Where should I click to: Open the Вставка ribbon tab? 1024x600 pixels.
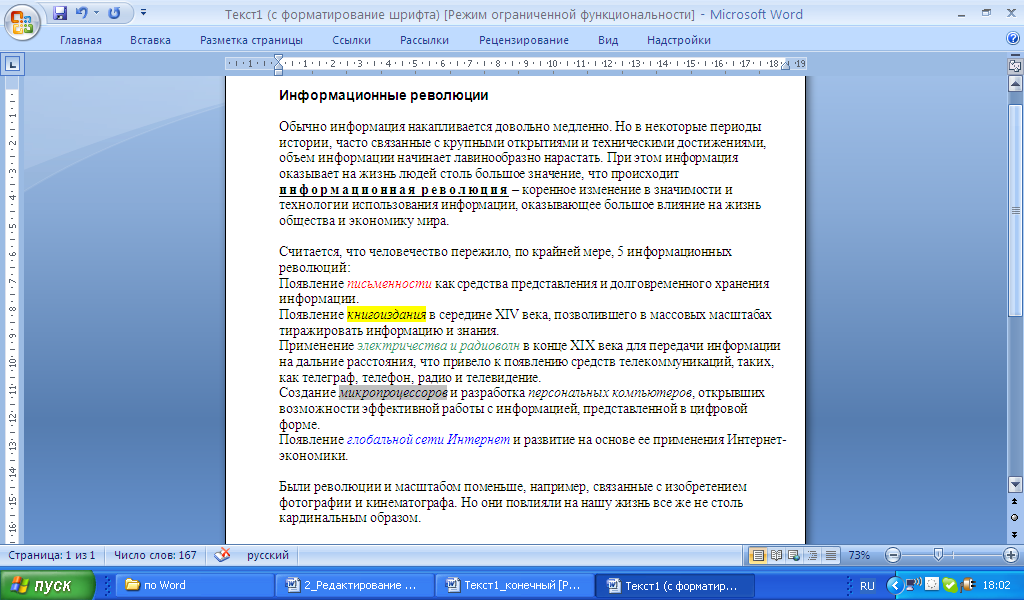150,40
